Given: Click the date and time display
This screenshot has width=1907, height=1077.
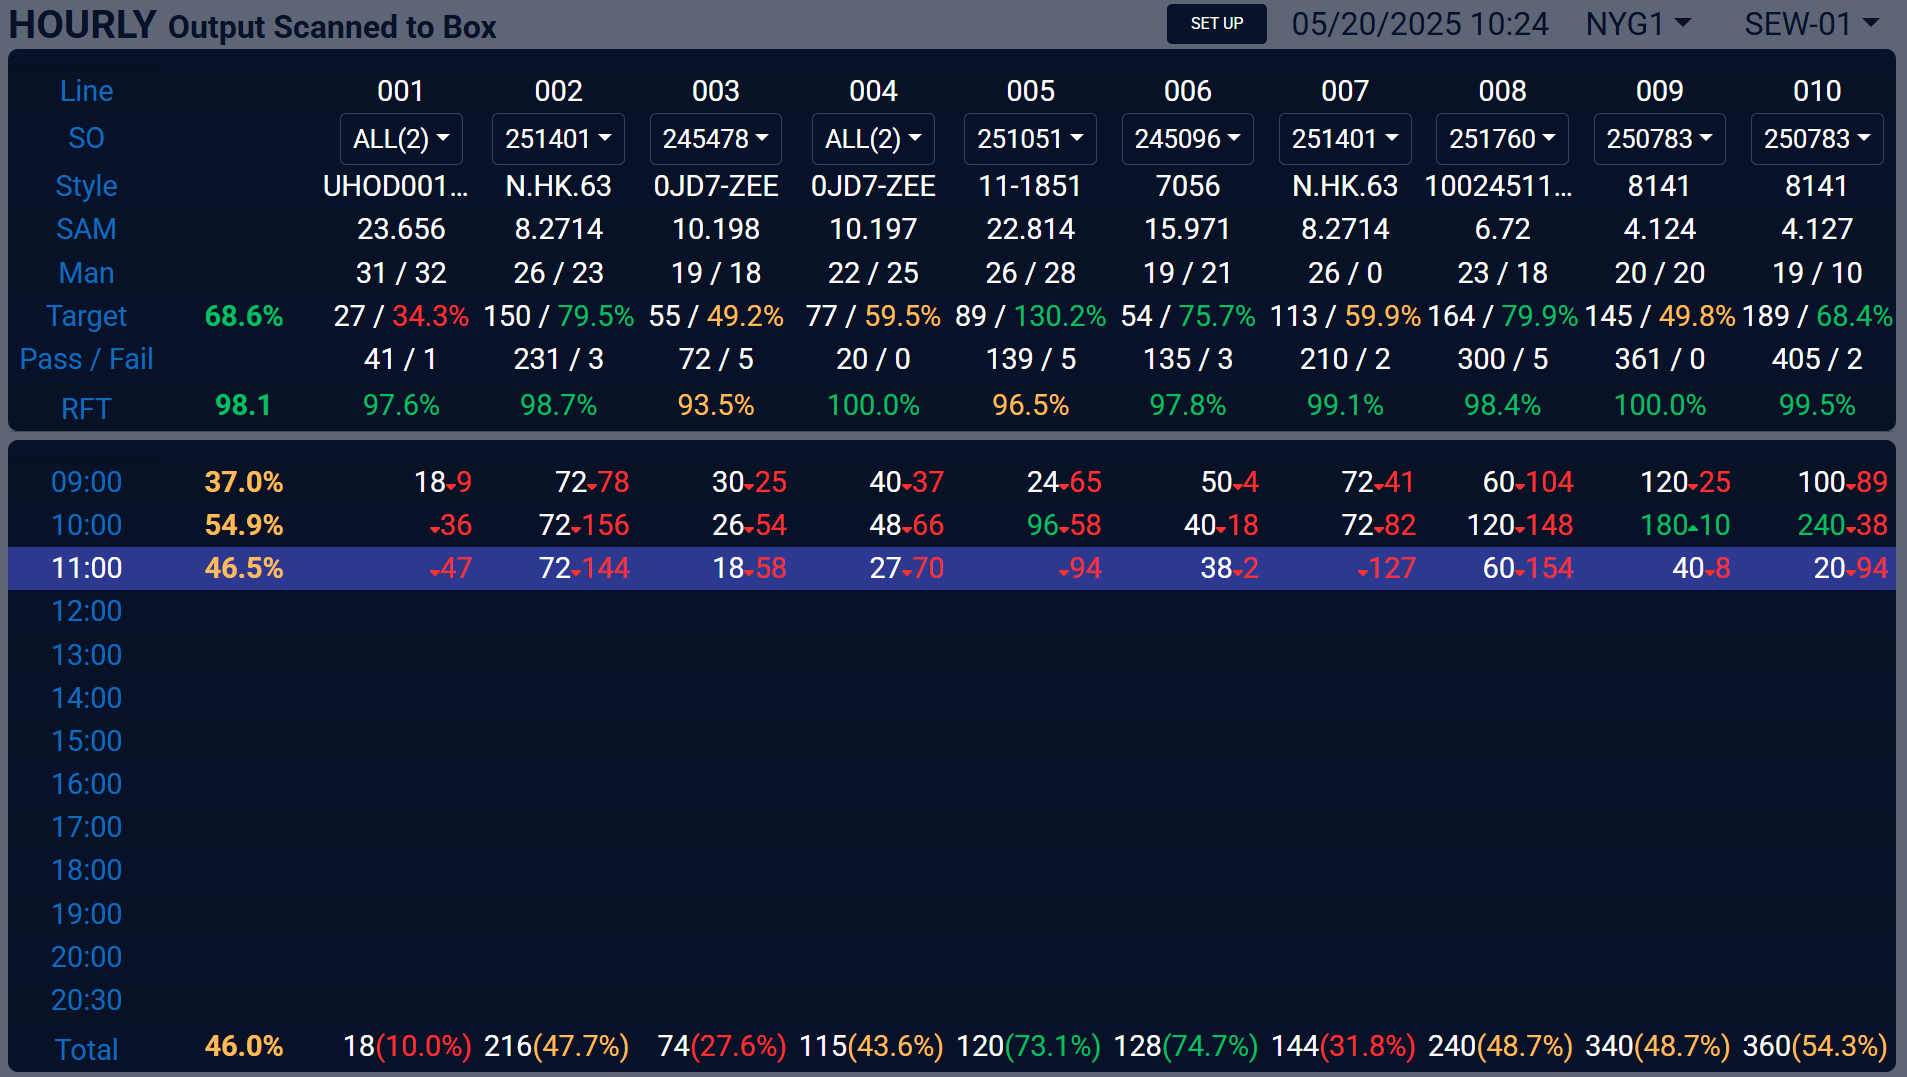Looking at the screenshot, I should 1420,24.
